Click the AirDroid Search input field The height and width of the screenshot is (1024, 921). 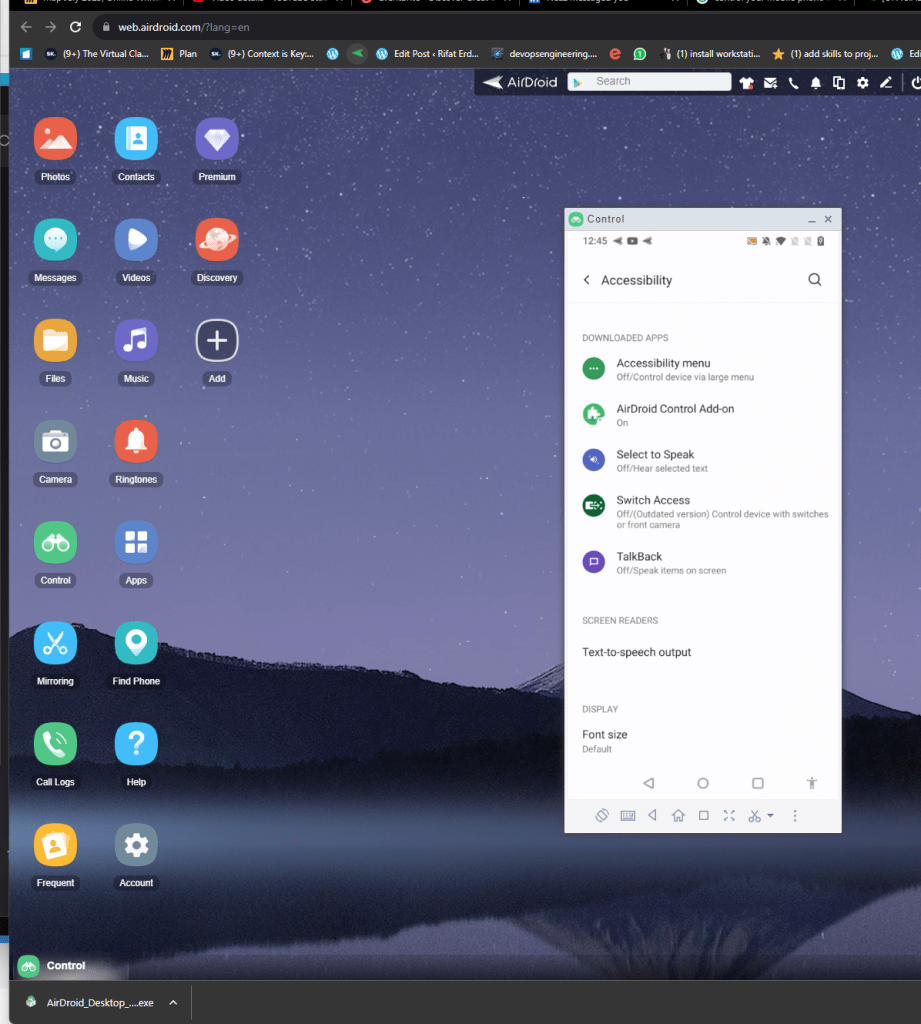[x=649, y=82]
